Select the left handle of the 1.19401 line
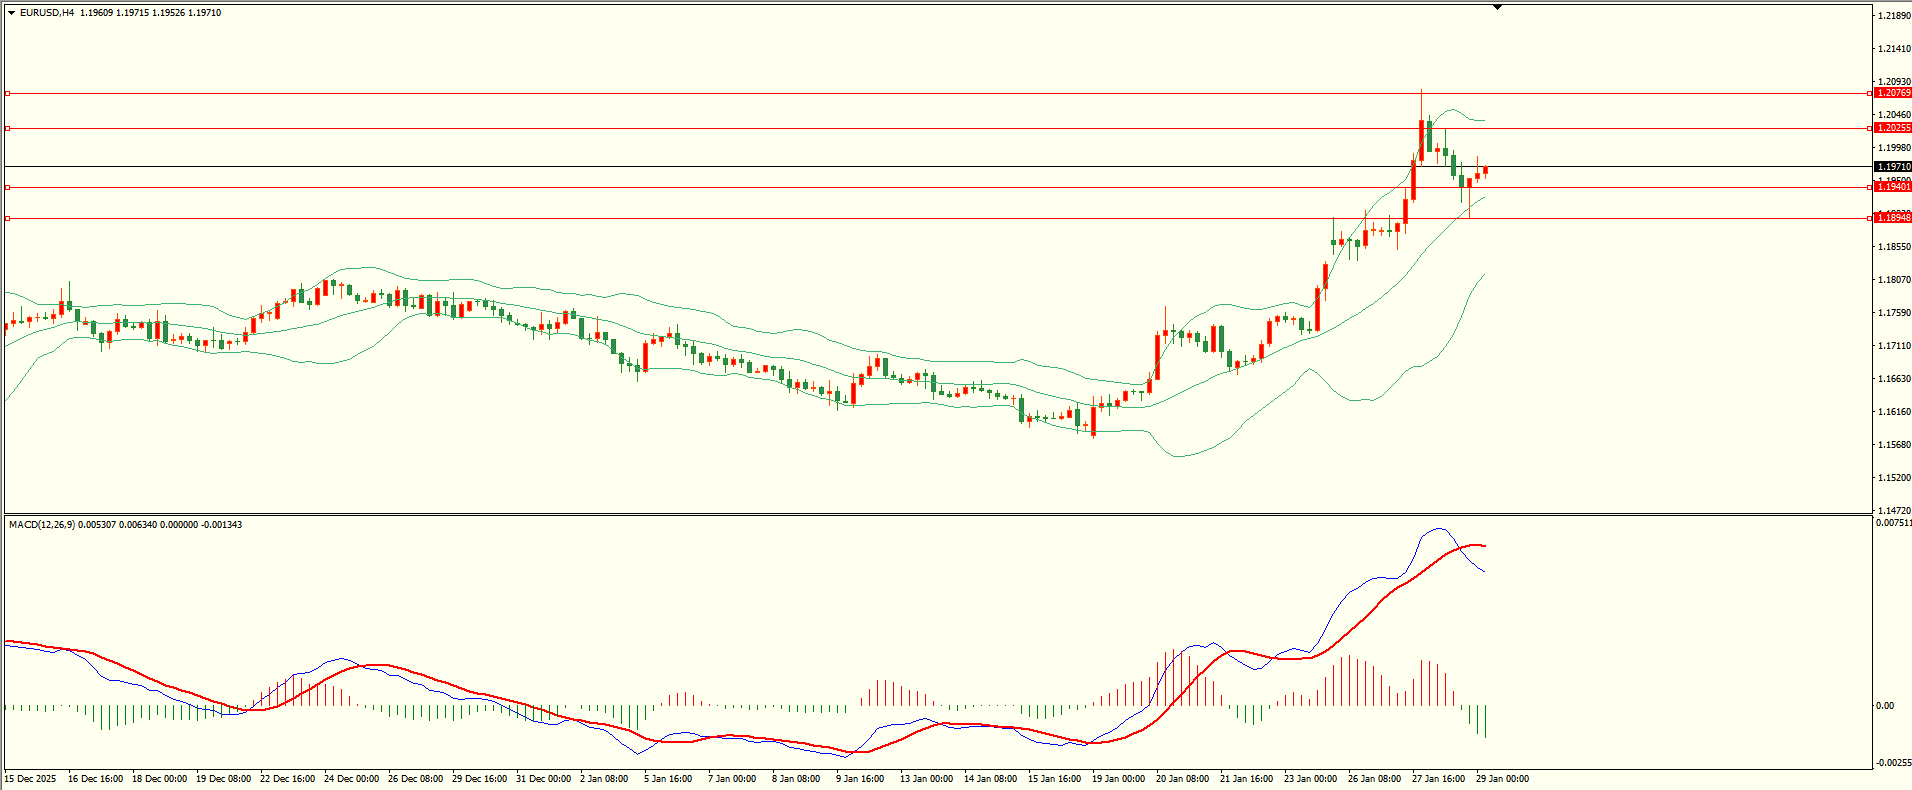 click(x=8, y=187)
